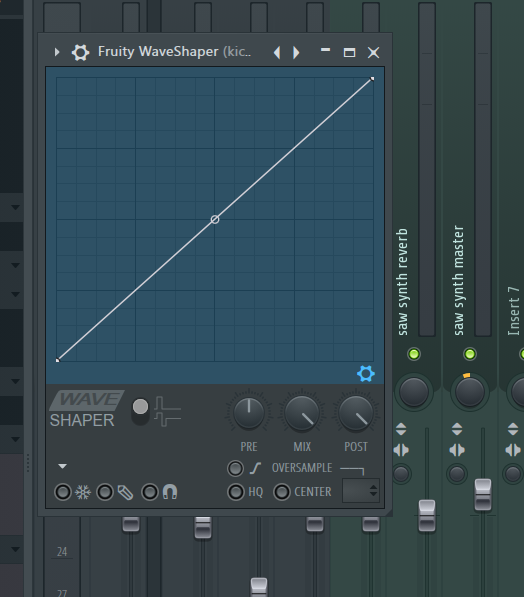Screen dimensions: 524x597
Task: Close the Fruity WaveShaper window
Action: point(374,52)
